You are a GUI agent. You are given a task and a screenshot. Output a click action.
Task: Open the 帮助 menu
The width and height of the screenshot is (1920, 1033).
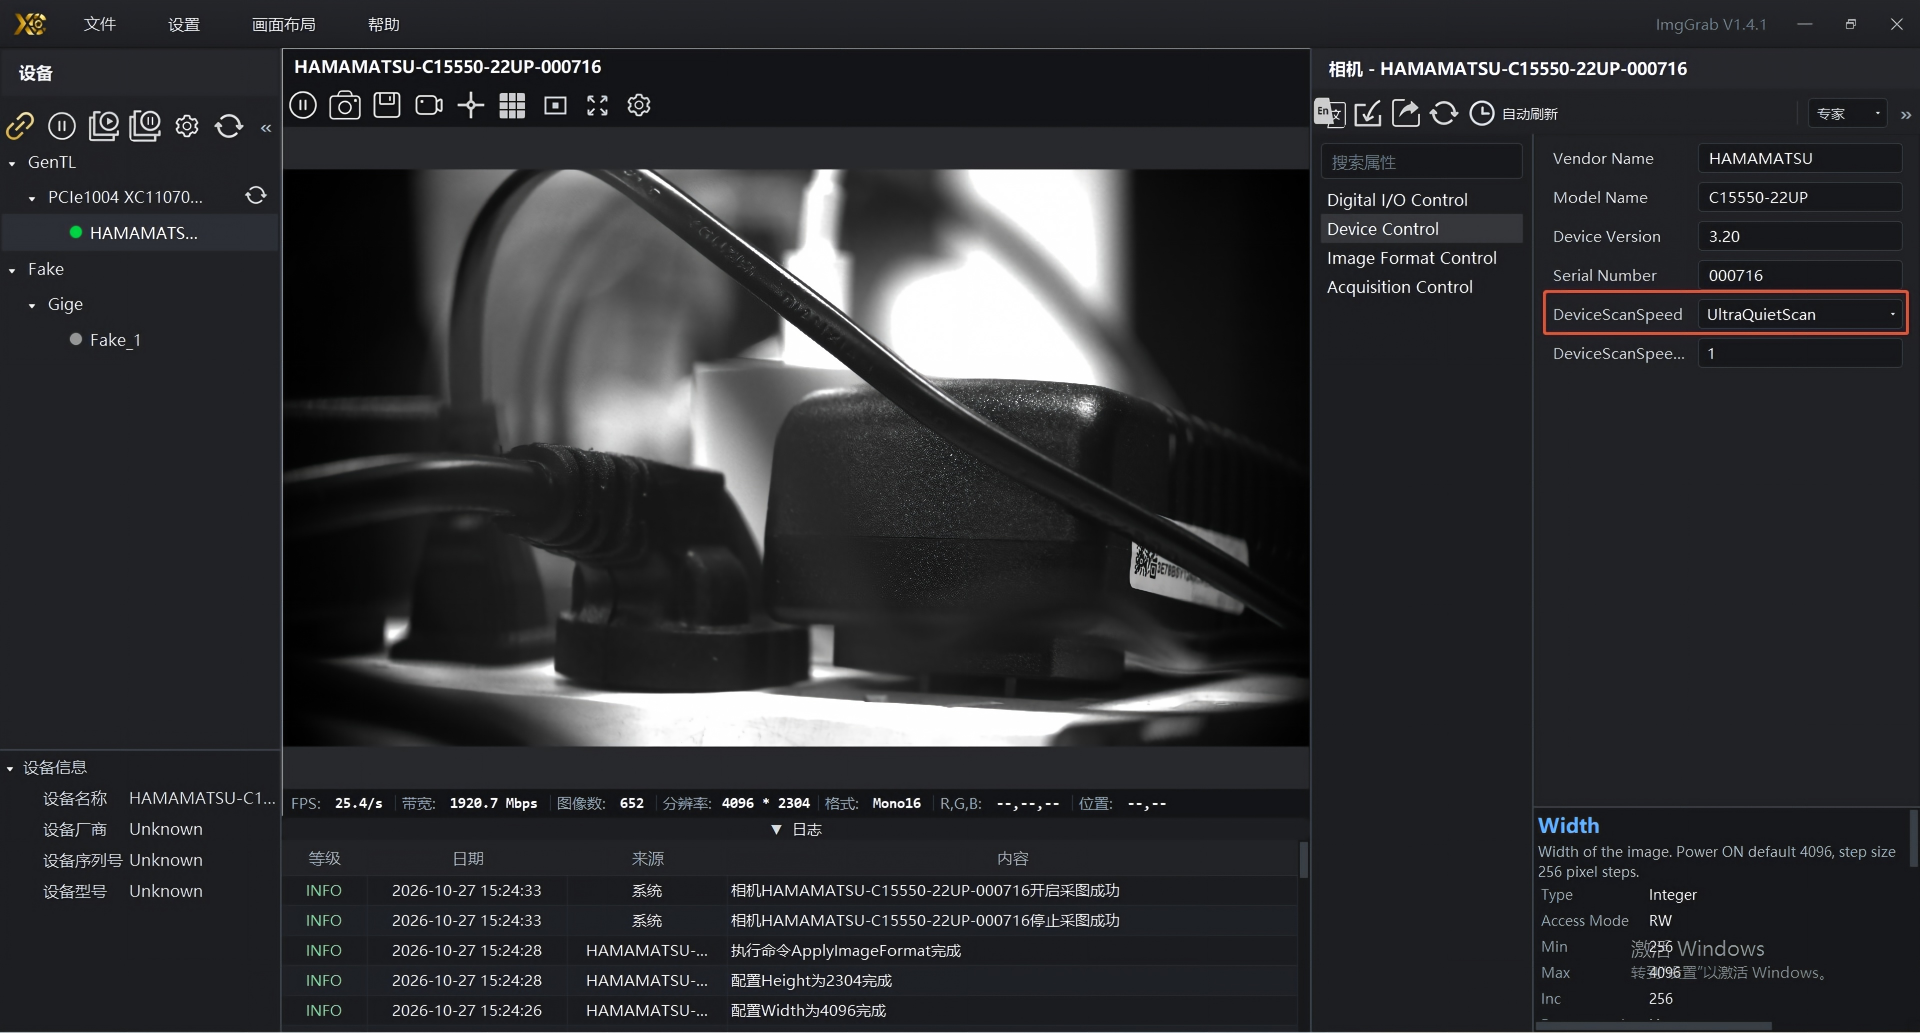pos(384,24)
